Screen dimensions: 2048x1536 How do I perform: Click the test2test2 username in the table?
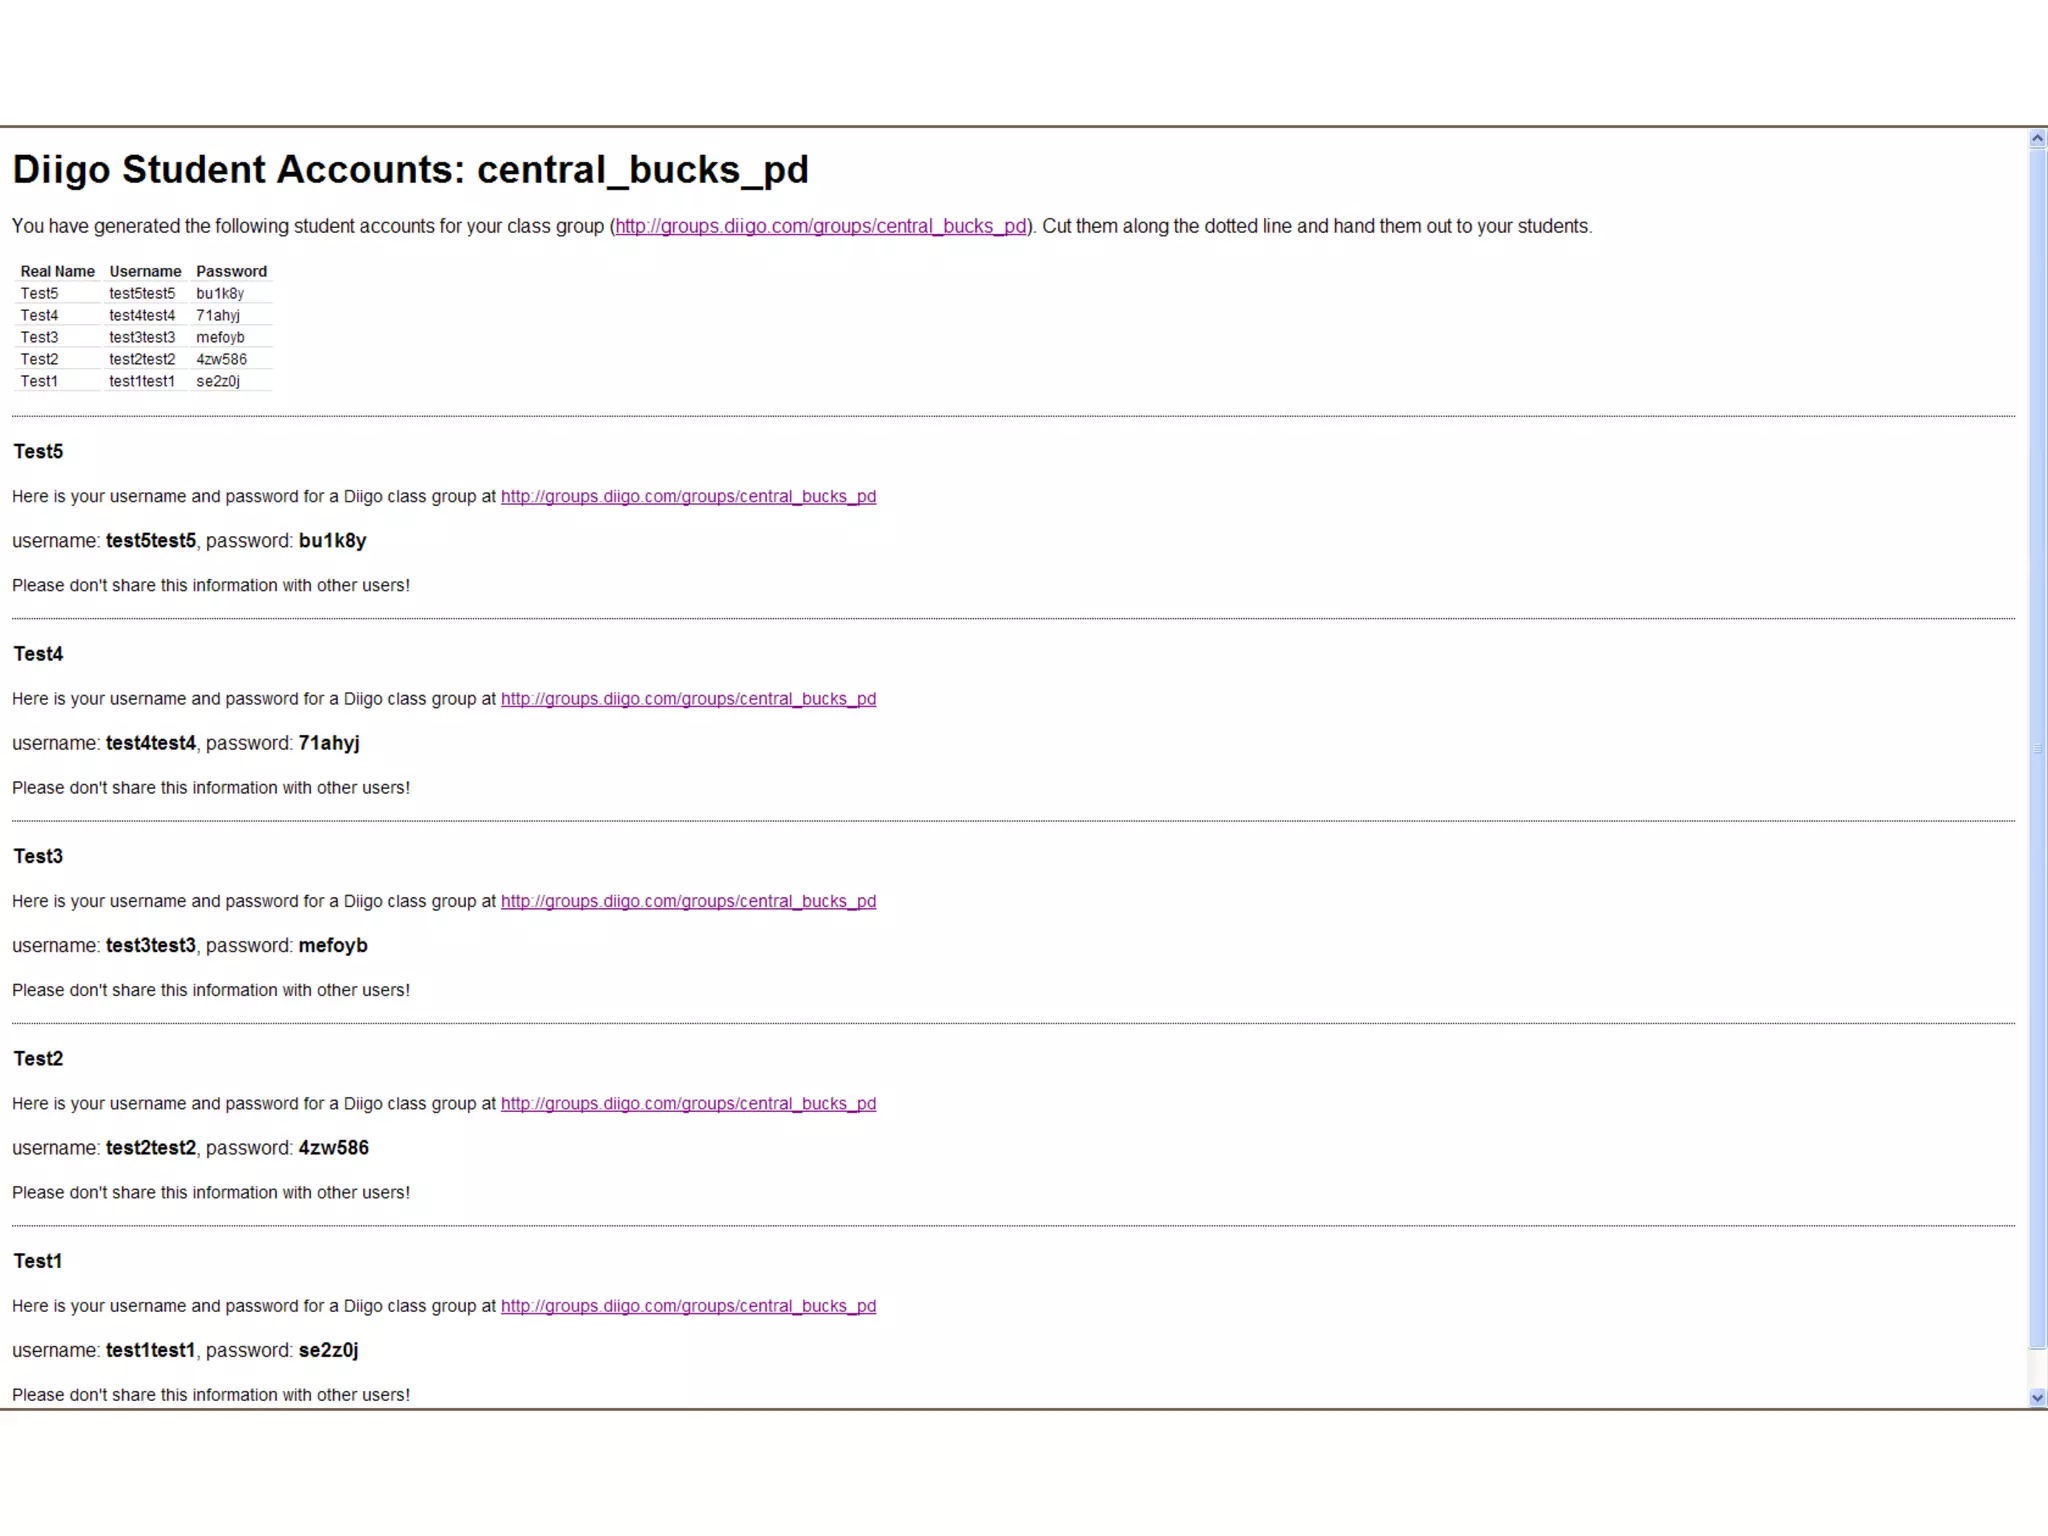point(142,360)
